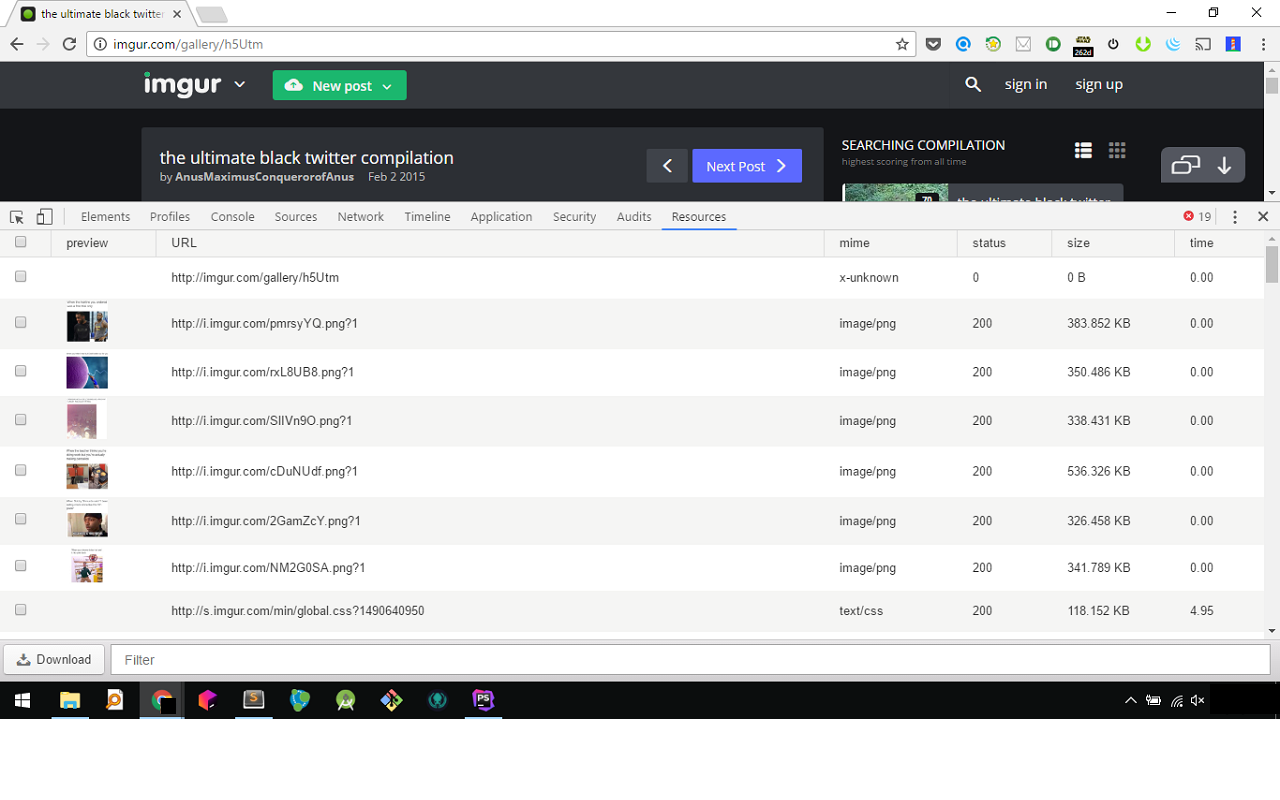Open the Console tab in DevTools
Image resolution: width=1280 pixels, height=800 pixels.
(232, 216)
